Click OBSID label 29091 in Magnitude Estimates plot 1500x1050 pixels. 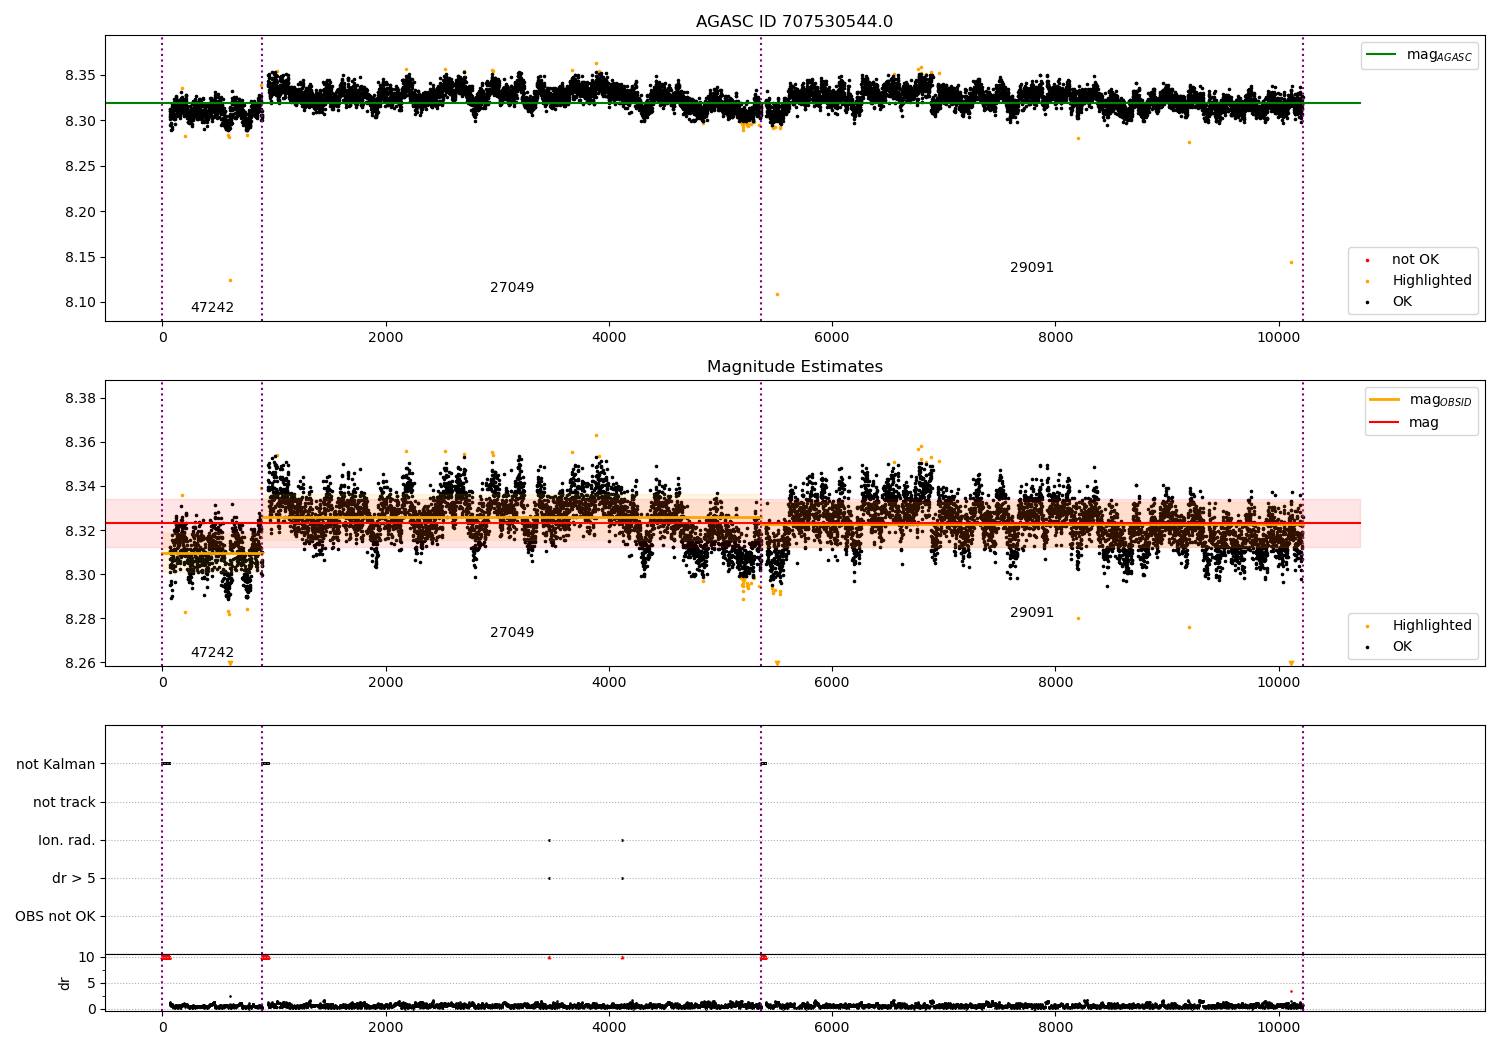[1032, 613]
